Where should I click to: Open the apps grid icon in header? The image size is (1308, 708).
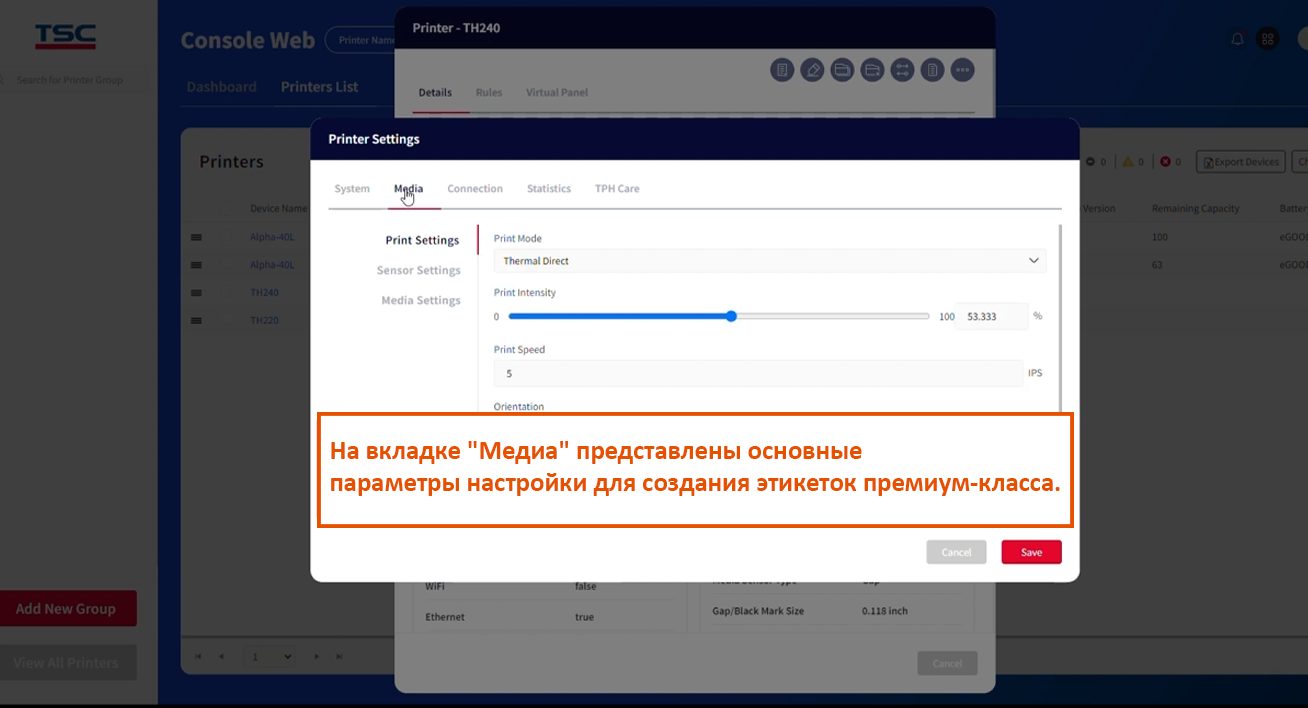pos(1267,39)
